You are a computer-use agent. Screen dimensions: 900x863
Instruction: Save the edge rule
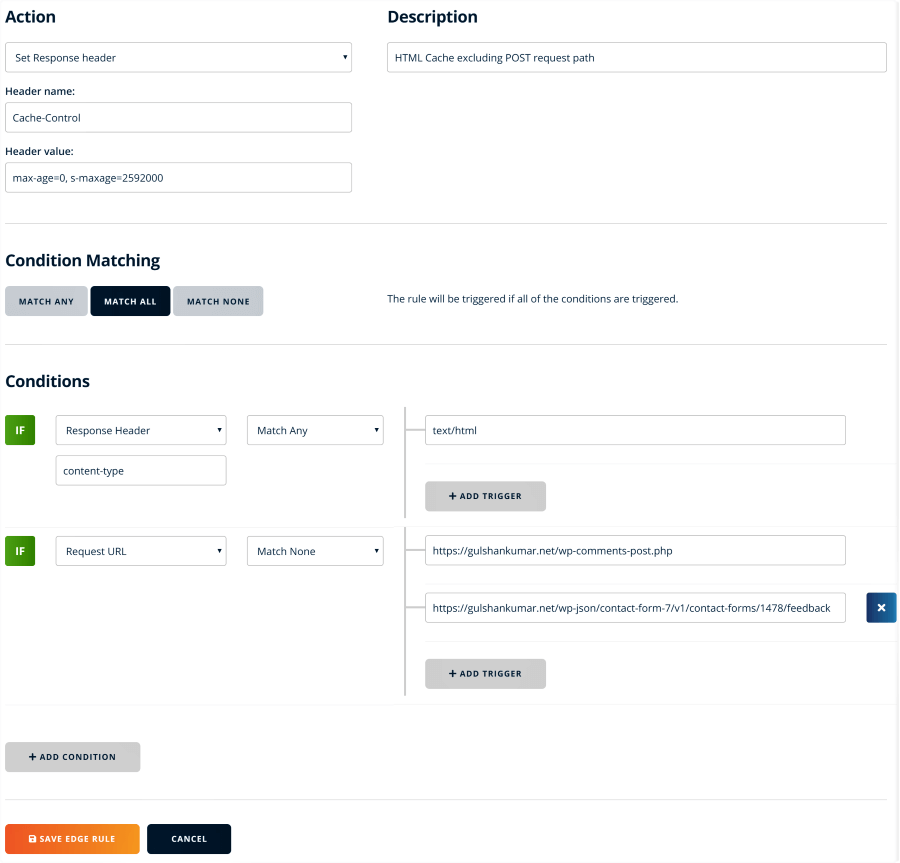click(x=72, y=839)
